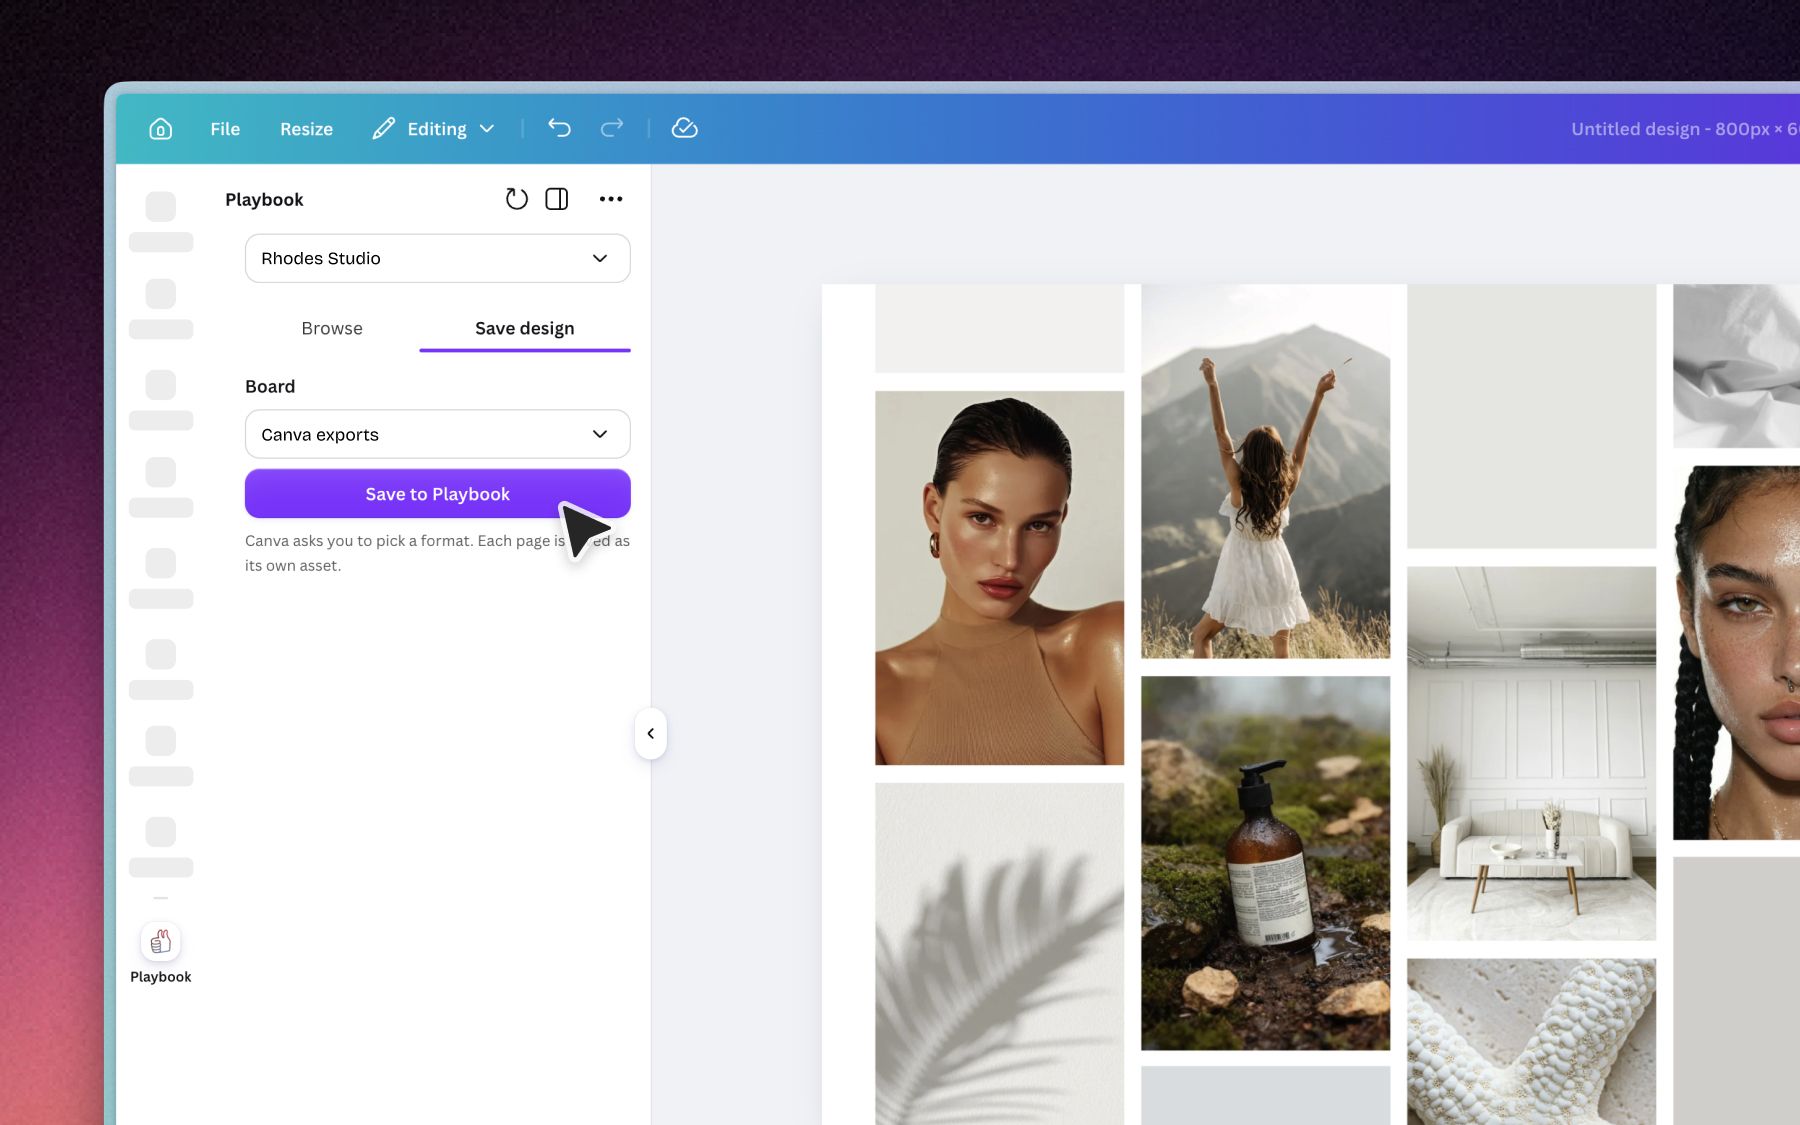Collapse the side panel arrow

tap(651, 734)
